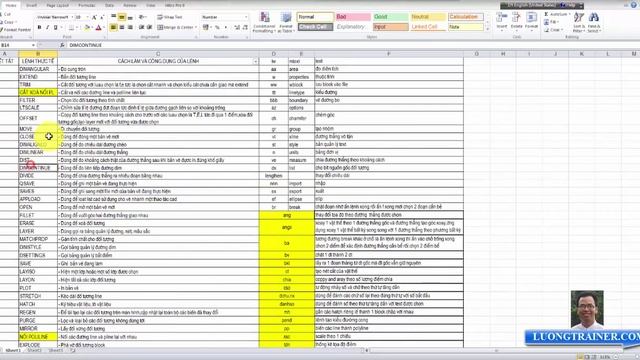This screenshot has height=360, width=640.
Task: Increase the cell indent
Action: pos(149,27)
